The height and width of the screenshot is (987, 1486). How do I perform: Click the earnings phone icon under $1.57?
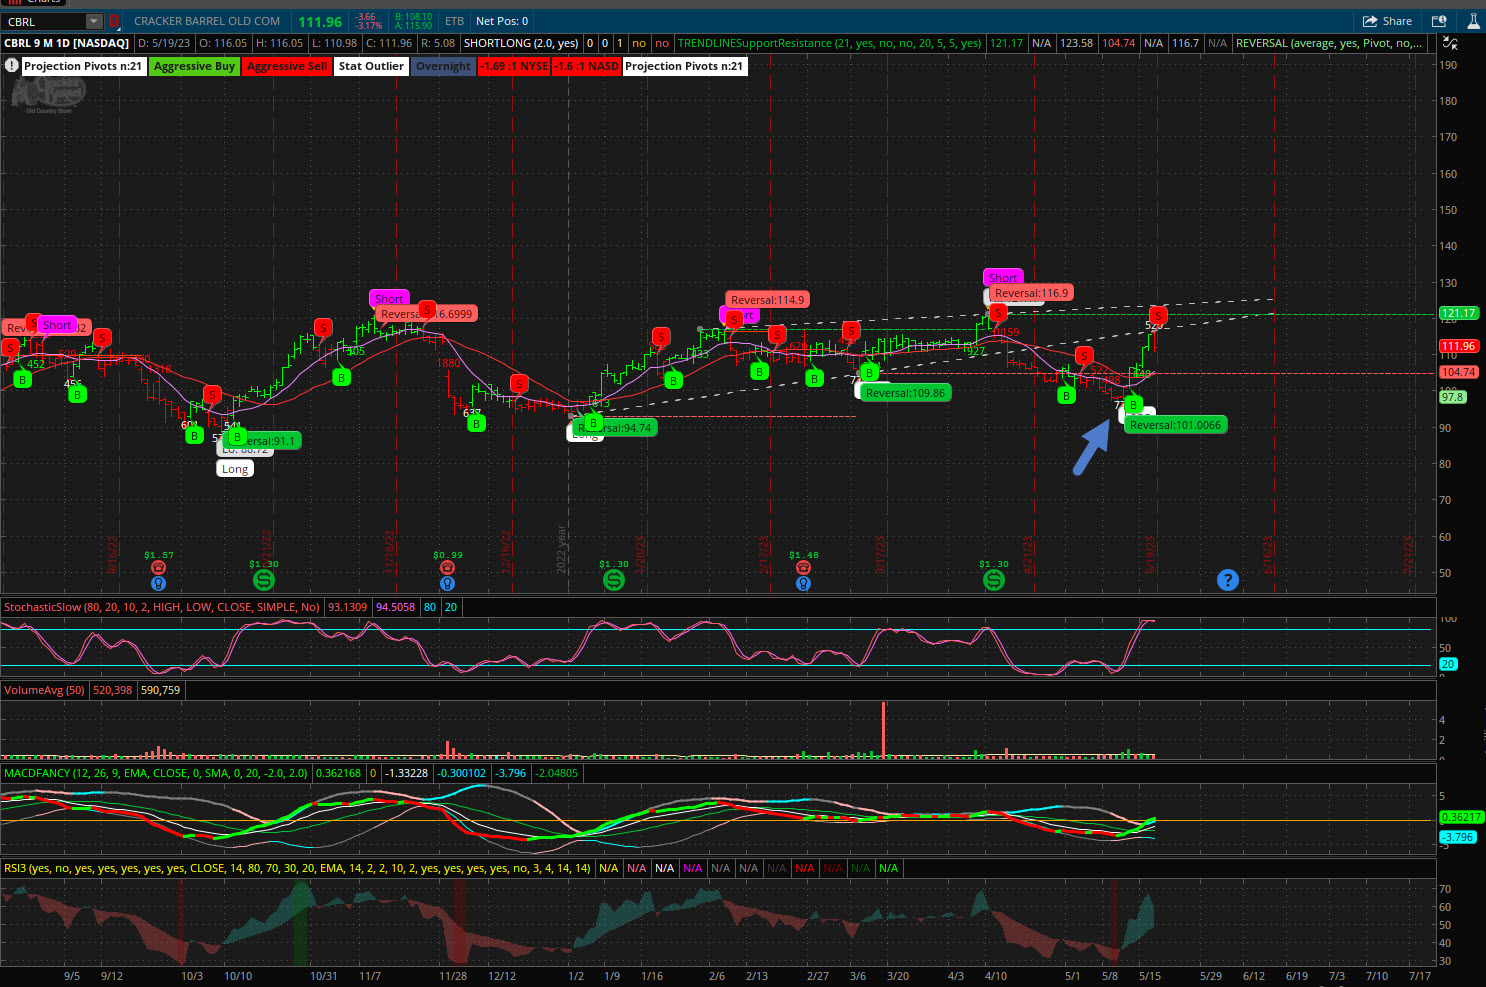pos(158,568)
